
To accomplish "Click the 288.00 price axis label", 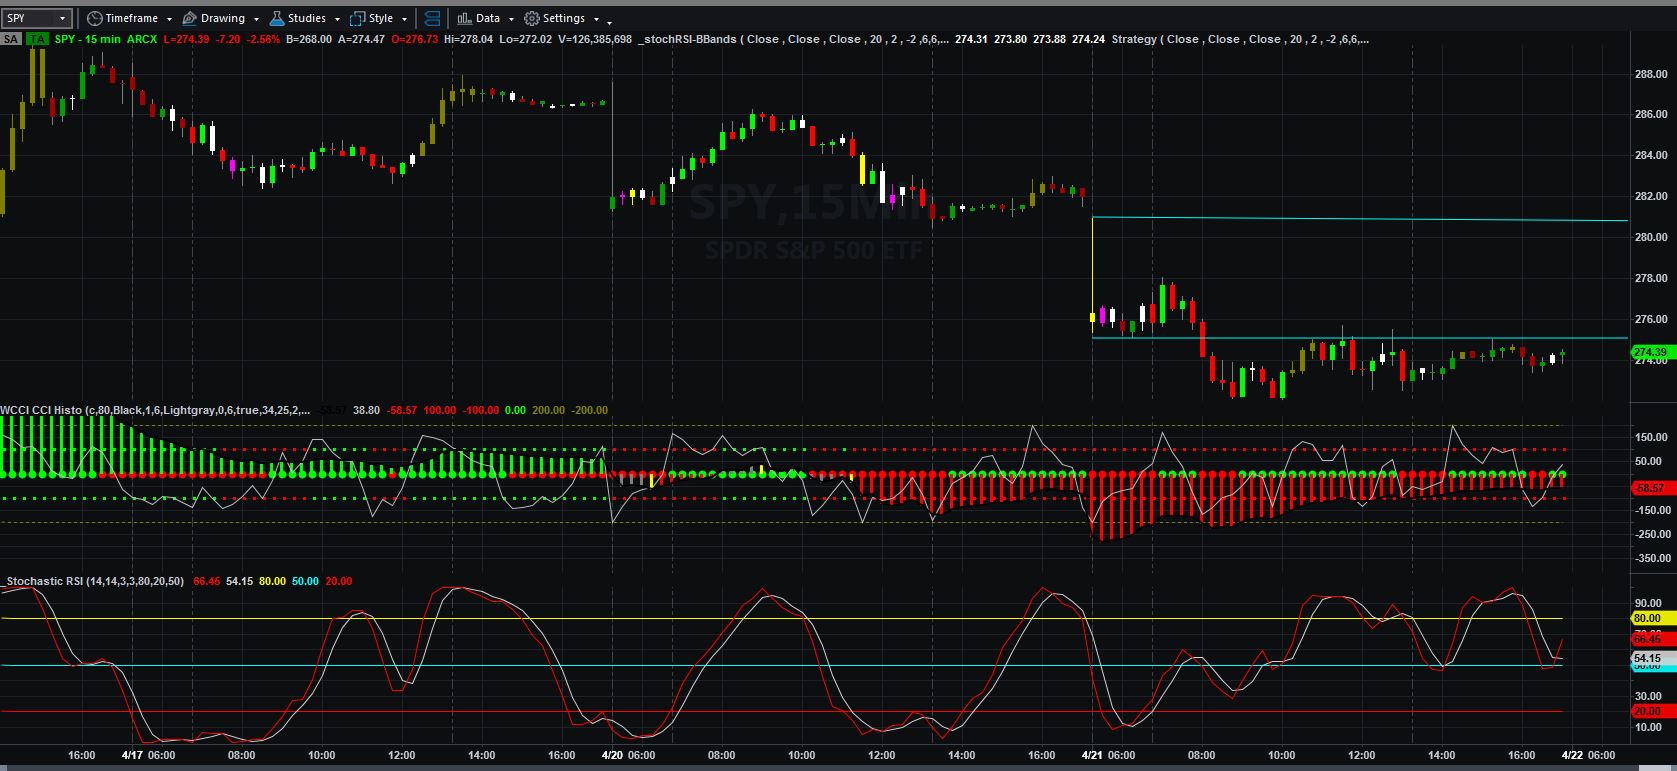I will pyautogui.click(x=1651, y=74).
